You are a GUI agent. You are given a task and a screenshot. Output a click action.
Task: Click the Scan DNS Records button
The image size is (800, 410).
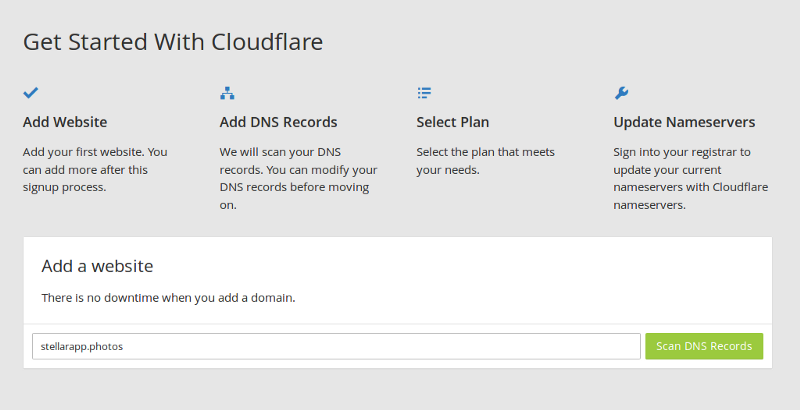click(x=704, y=346)
